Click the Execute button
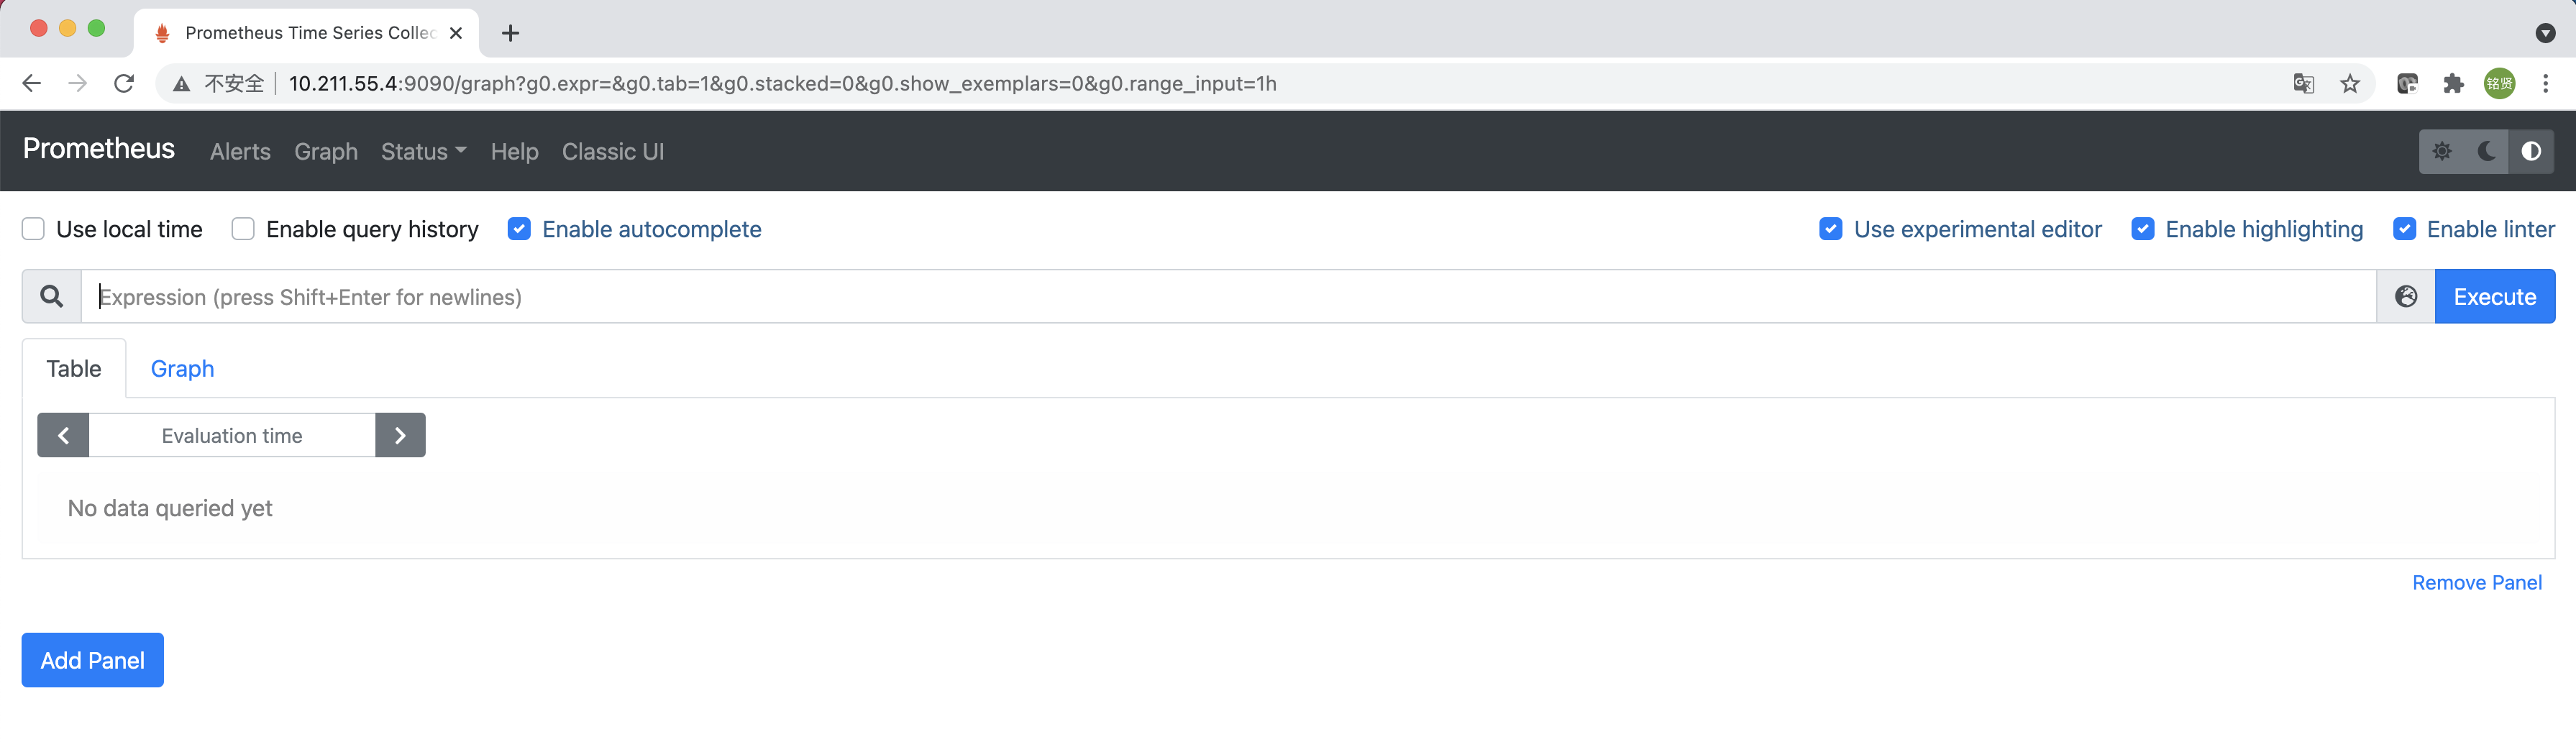 click(2494, 296)
